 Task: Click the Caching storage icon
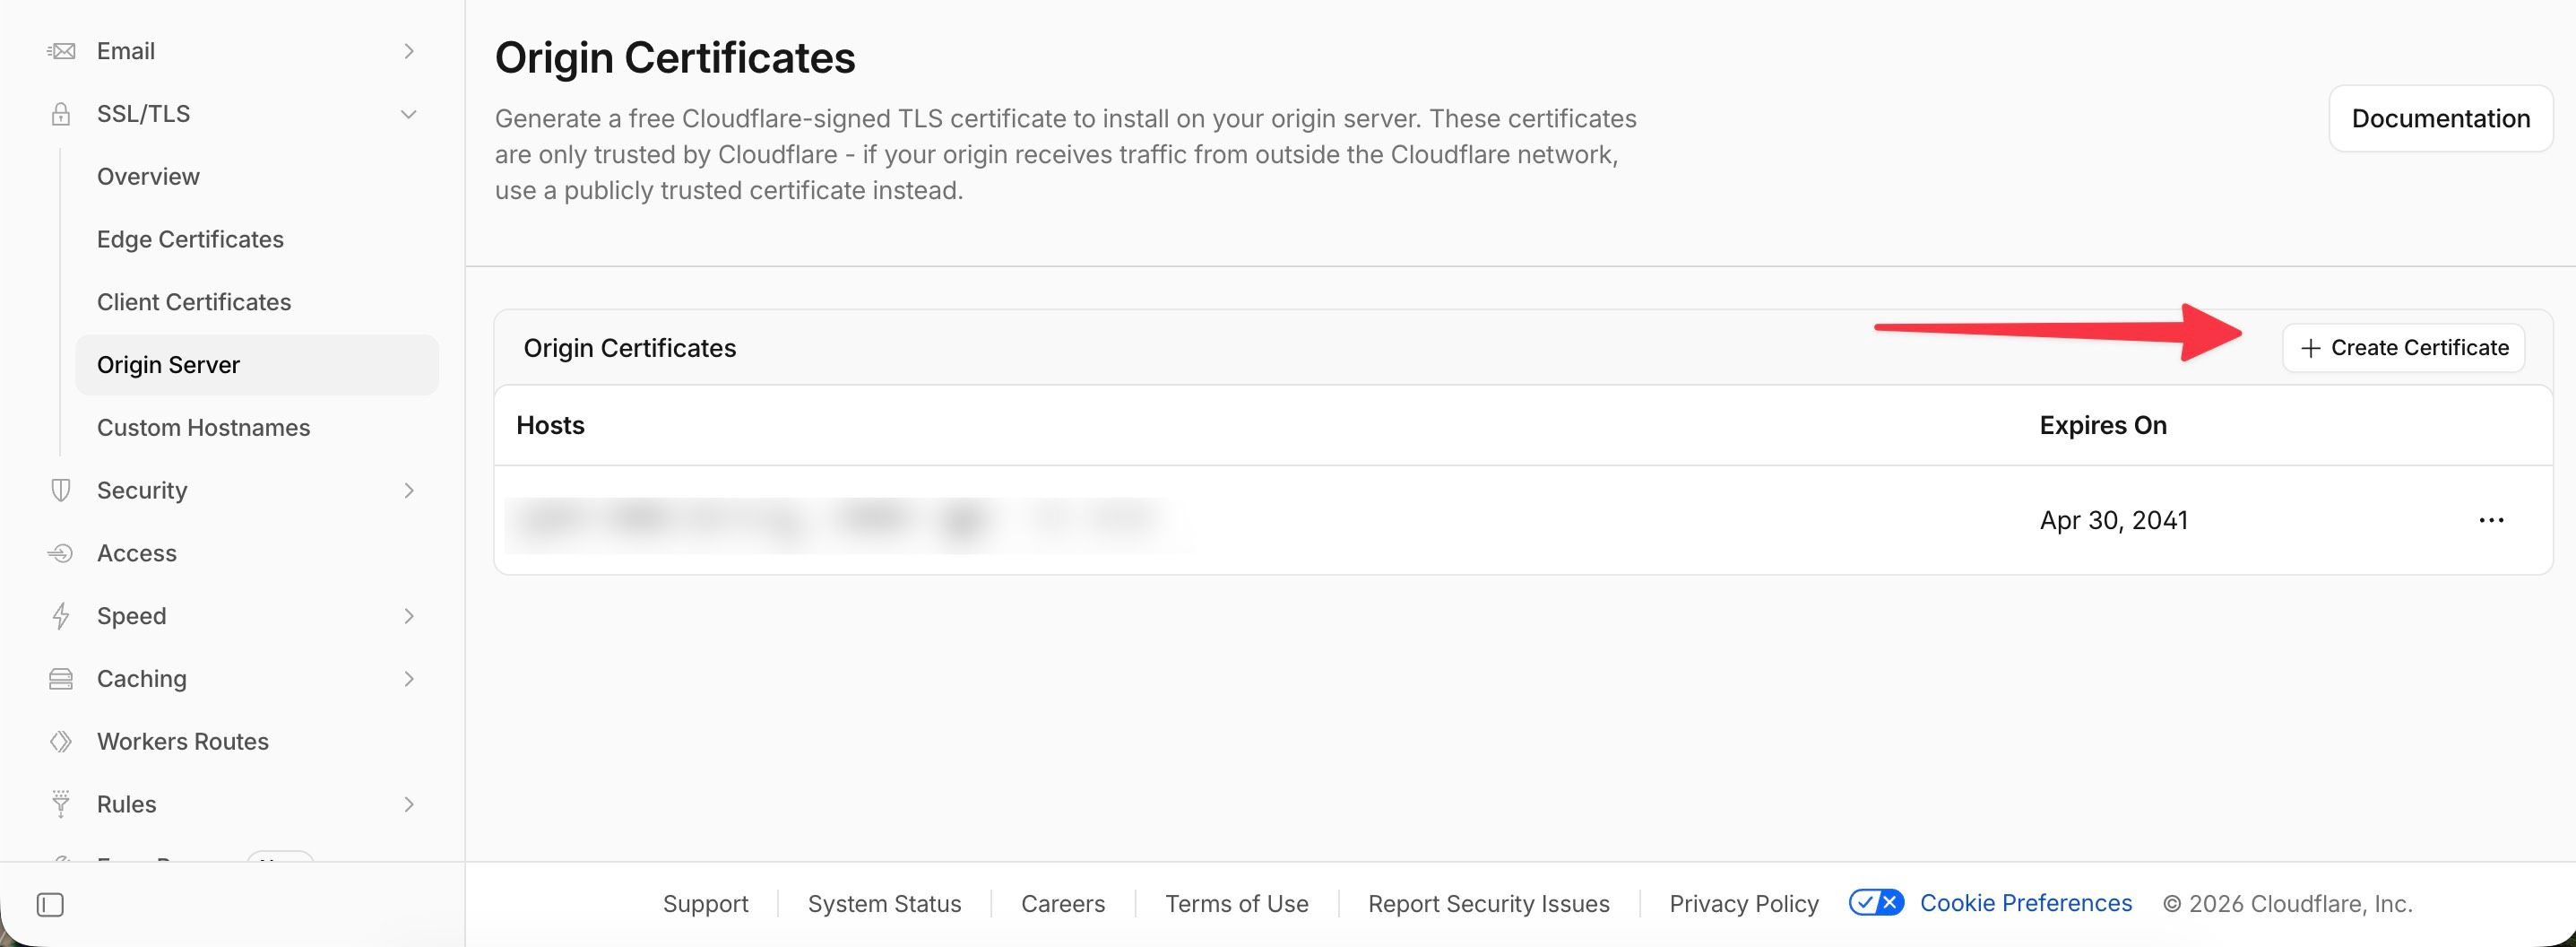(x=61, y=679)
